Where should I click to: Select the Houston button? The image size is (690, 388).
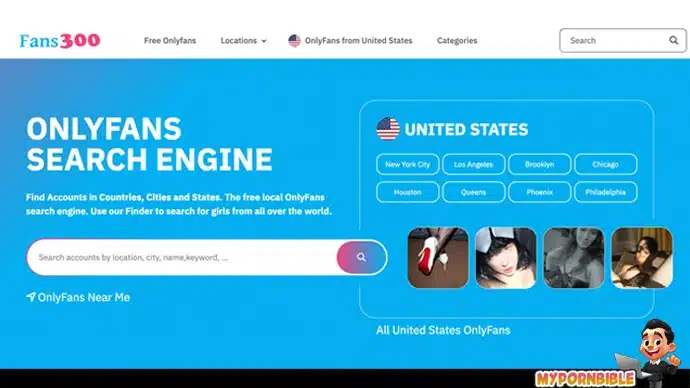pos(407,192)
